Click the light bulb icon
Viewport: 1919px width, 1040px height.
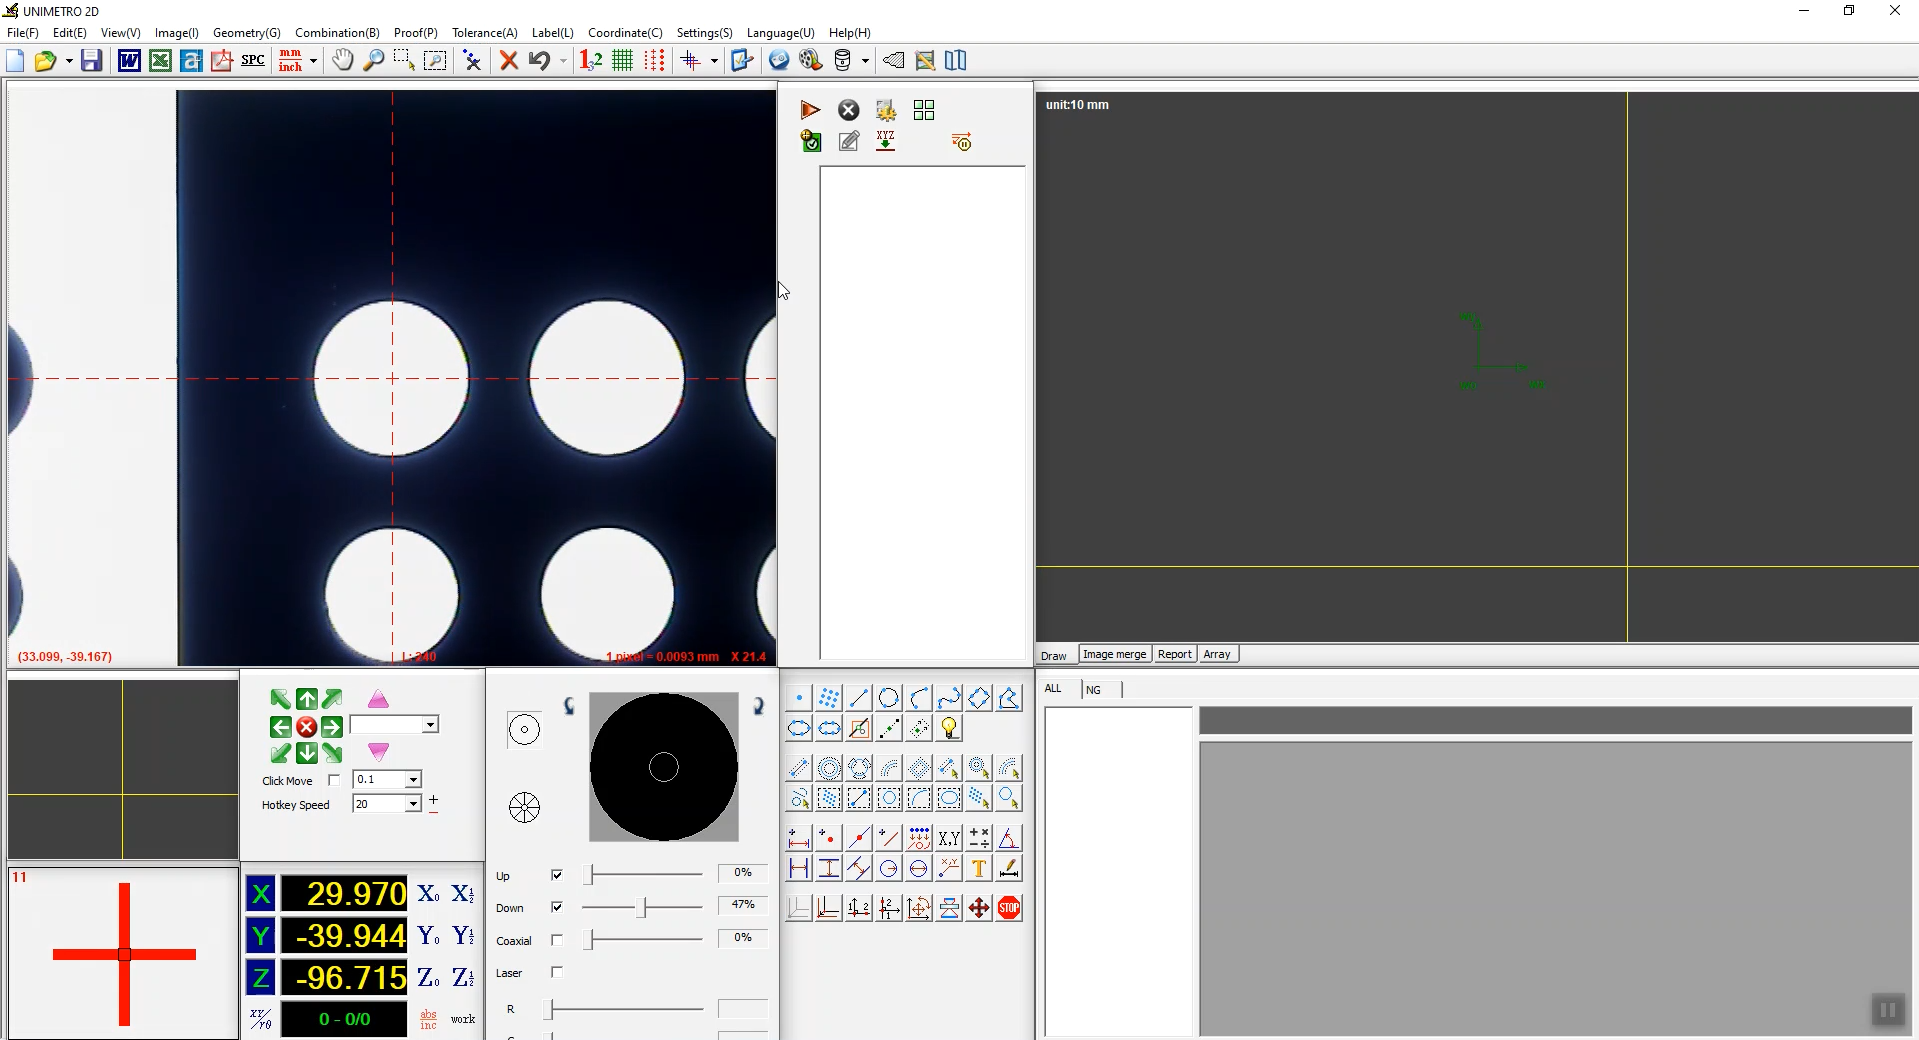pyautogui.click(x=949, y=728)
